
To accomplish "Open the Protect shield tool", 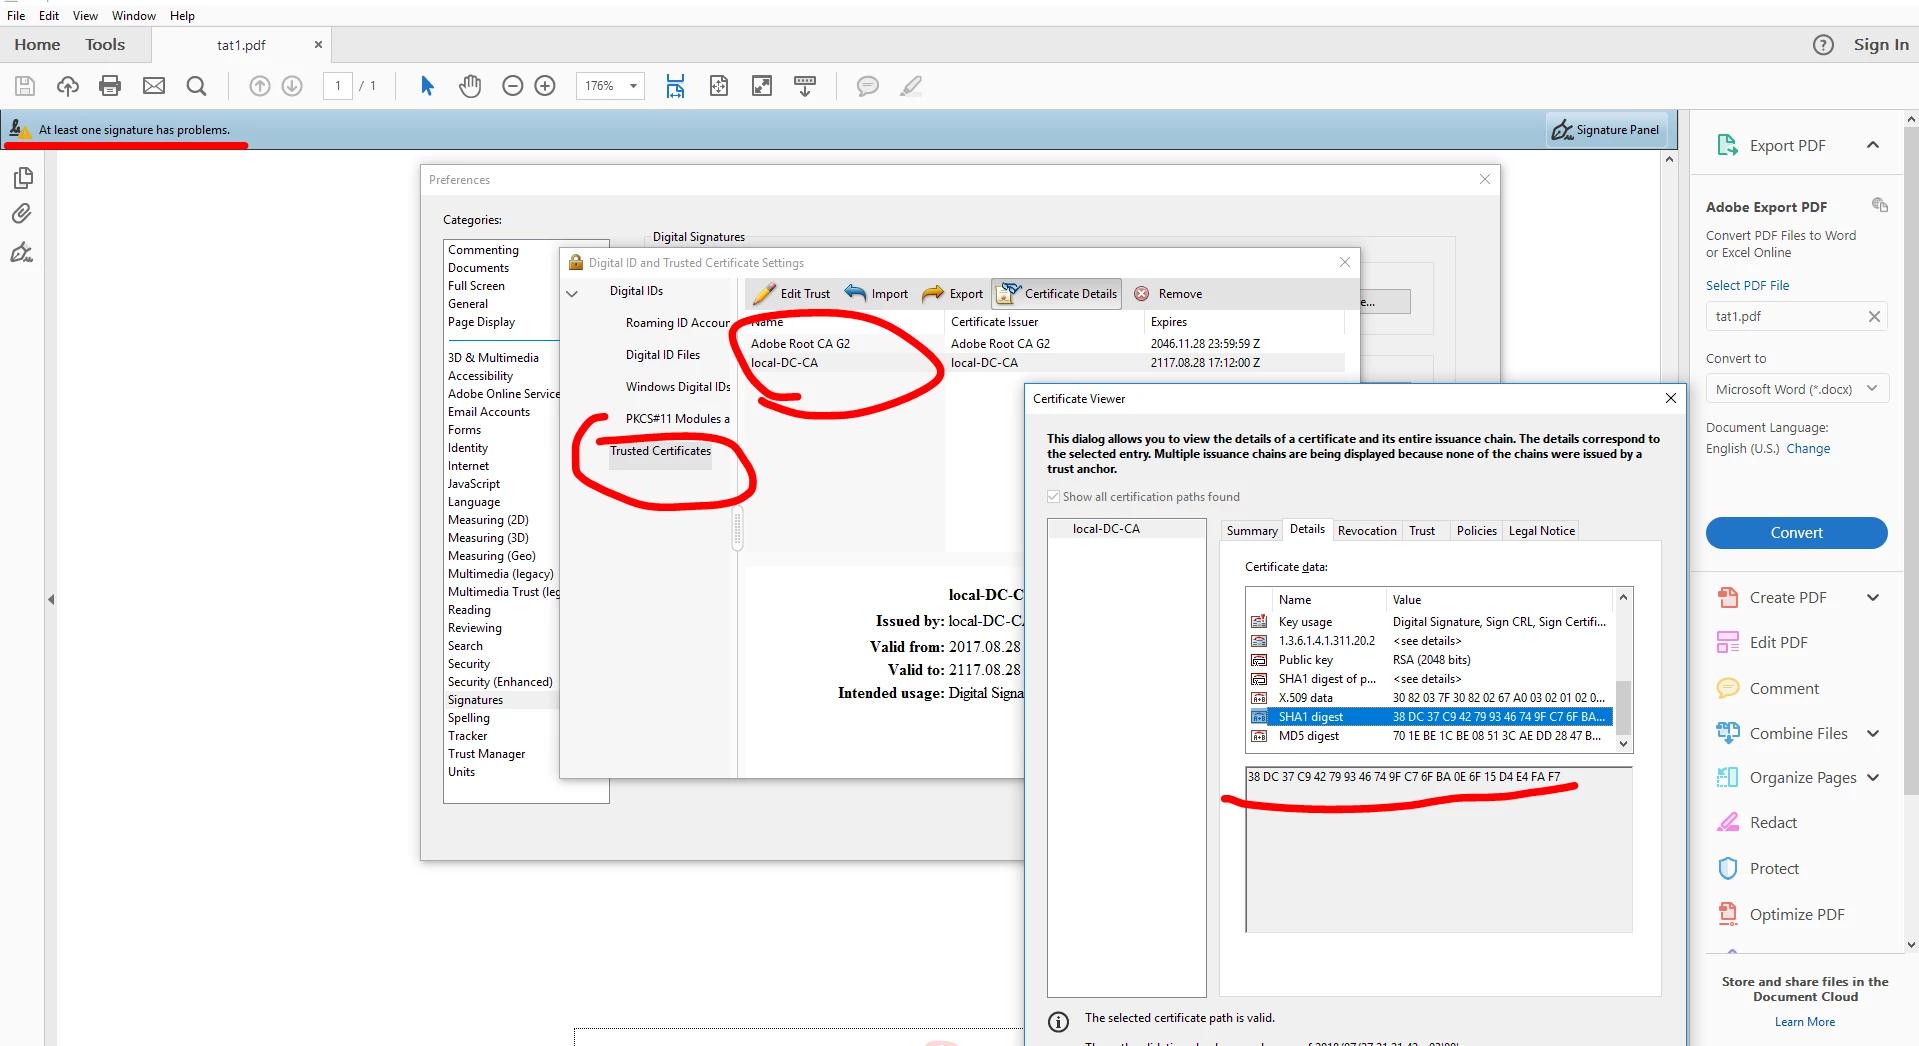I will click(x=1773, y=869).
